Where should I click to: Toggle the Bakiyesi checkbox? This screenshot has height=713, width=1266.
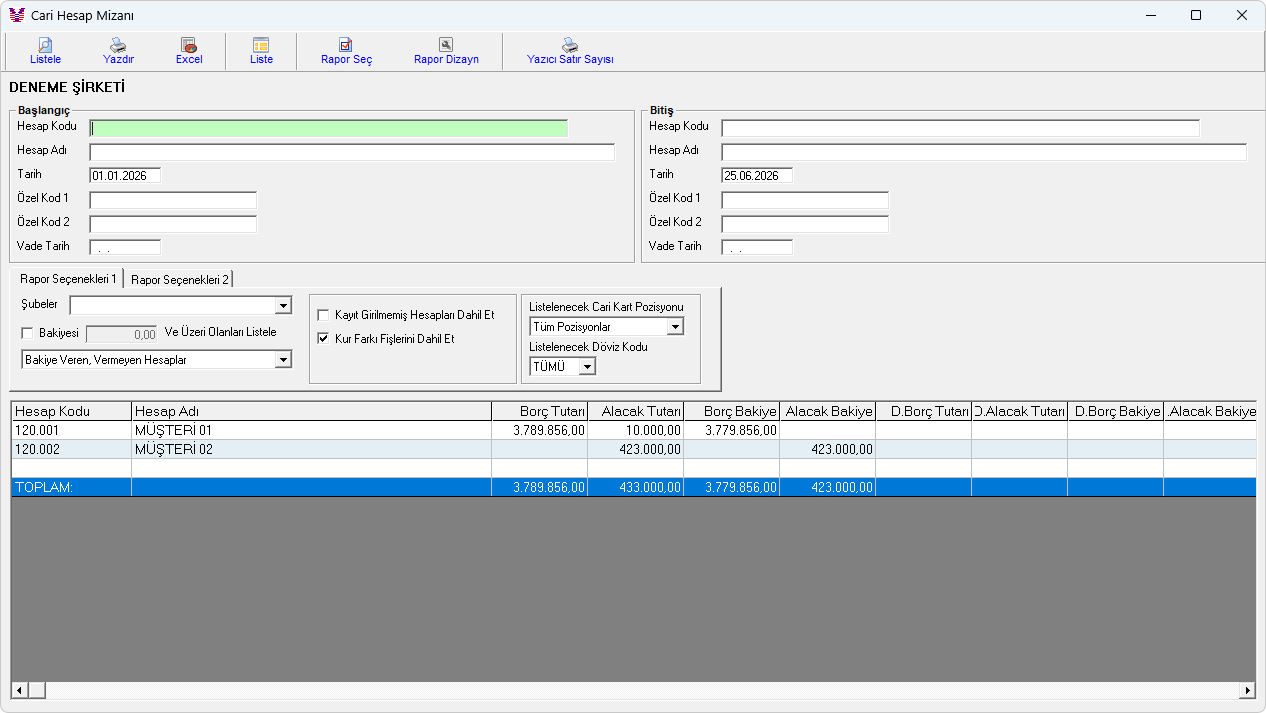27,333
